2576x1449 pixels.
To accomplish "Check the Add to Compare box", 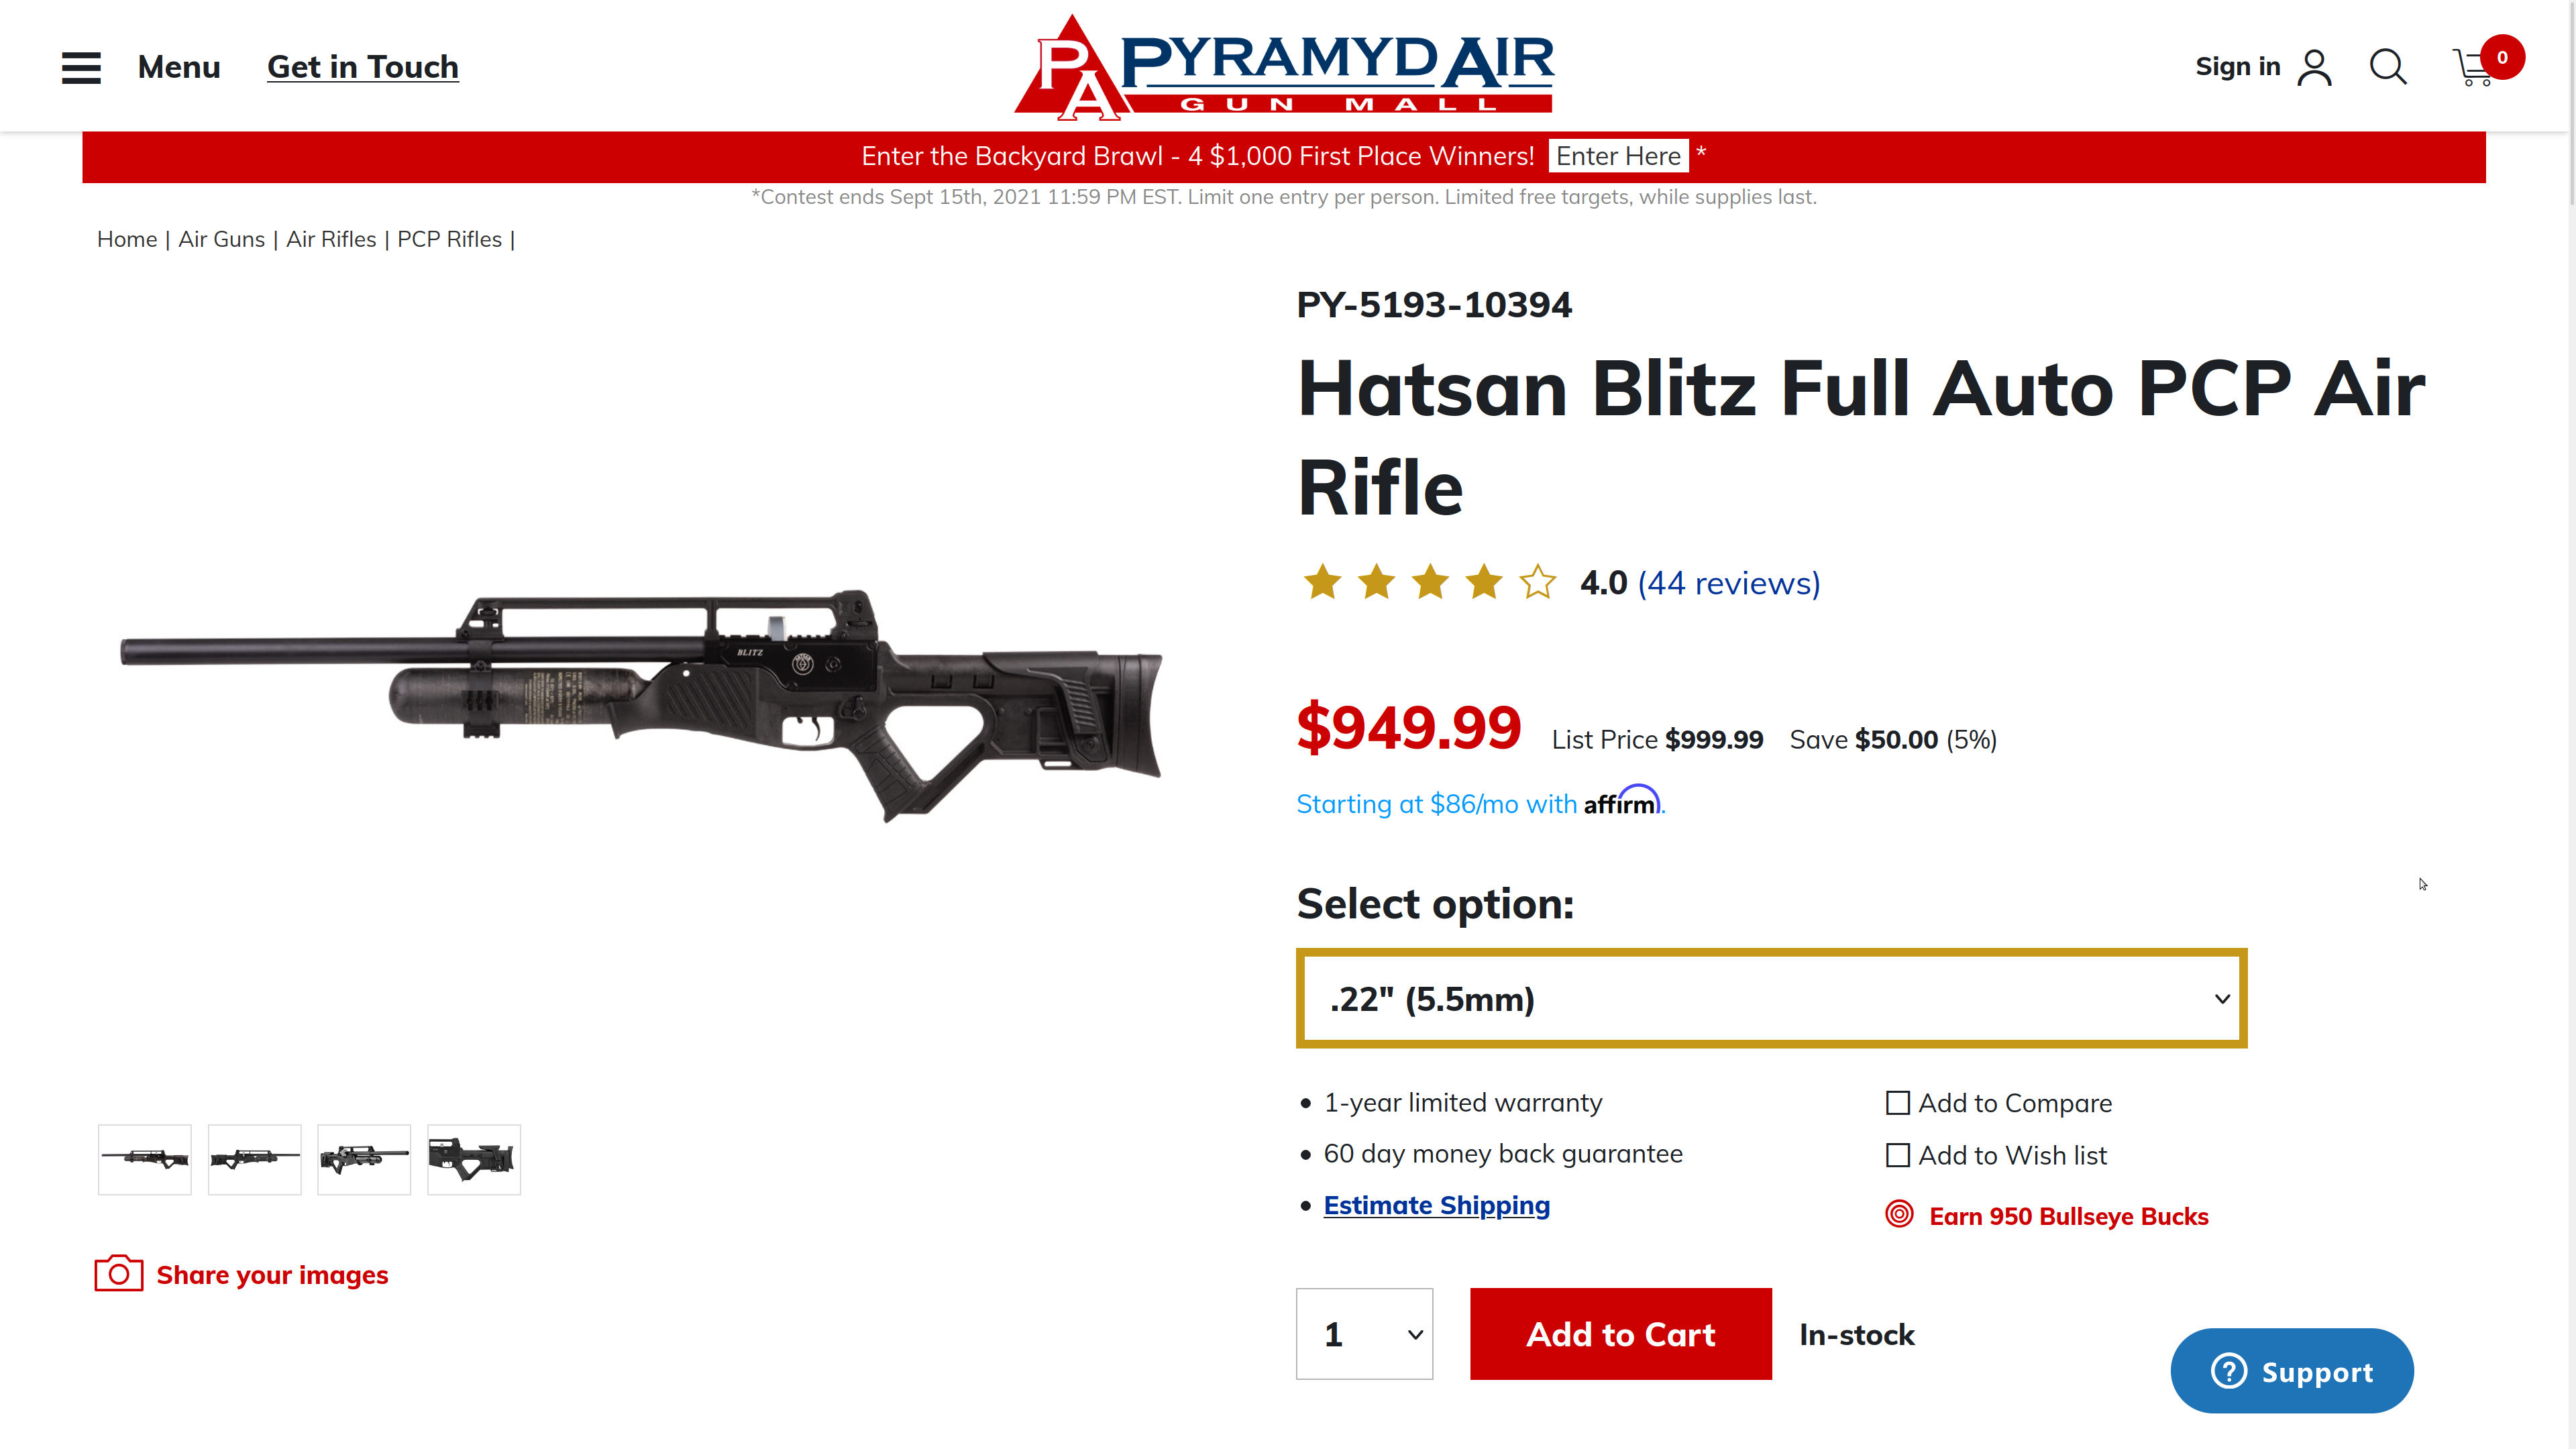I will tap(1897, 1103).
